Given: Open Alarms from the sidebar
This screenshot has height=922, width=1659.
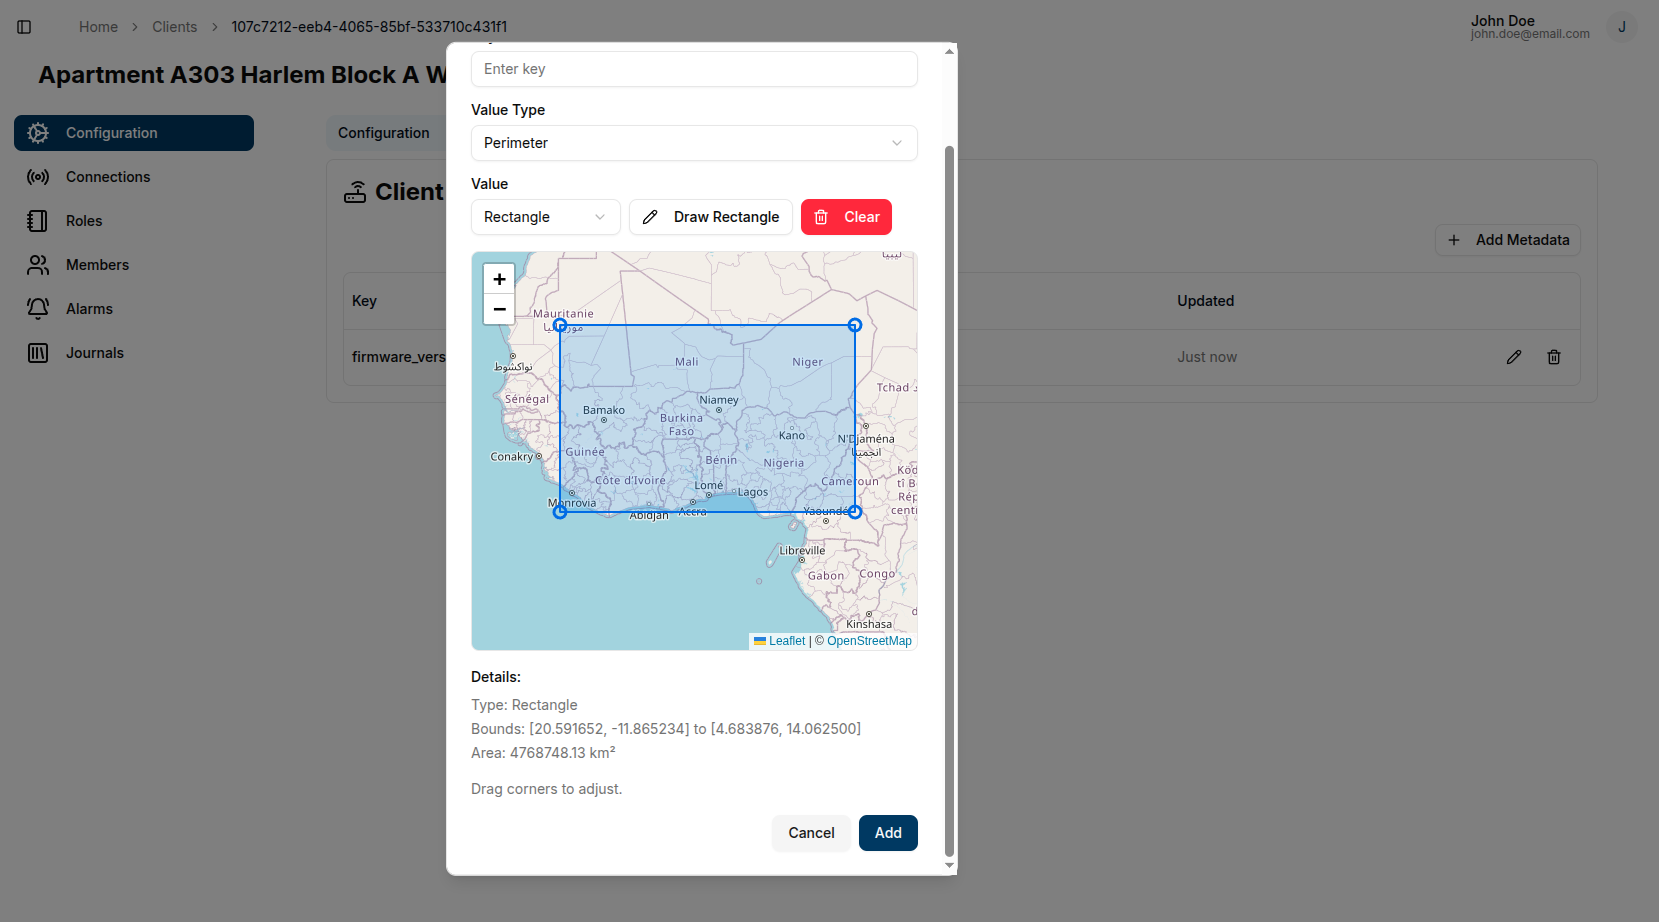Looking at the screenshot, I should click(x=89, y=309).
